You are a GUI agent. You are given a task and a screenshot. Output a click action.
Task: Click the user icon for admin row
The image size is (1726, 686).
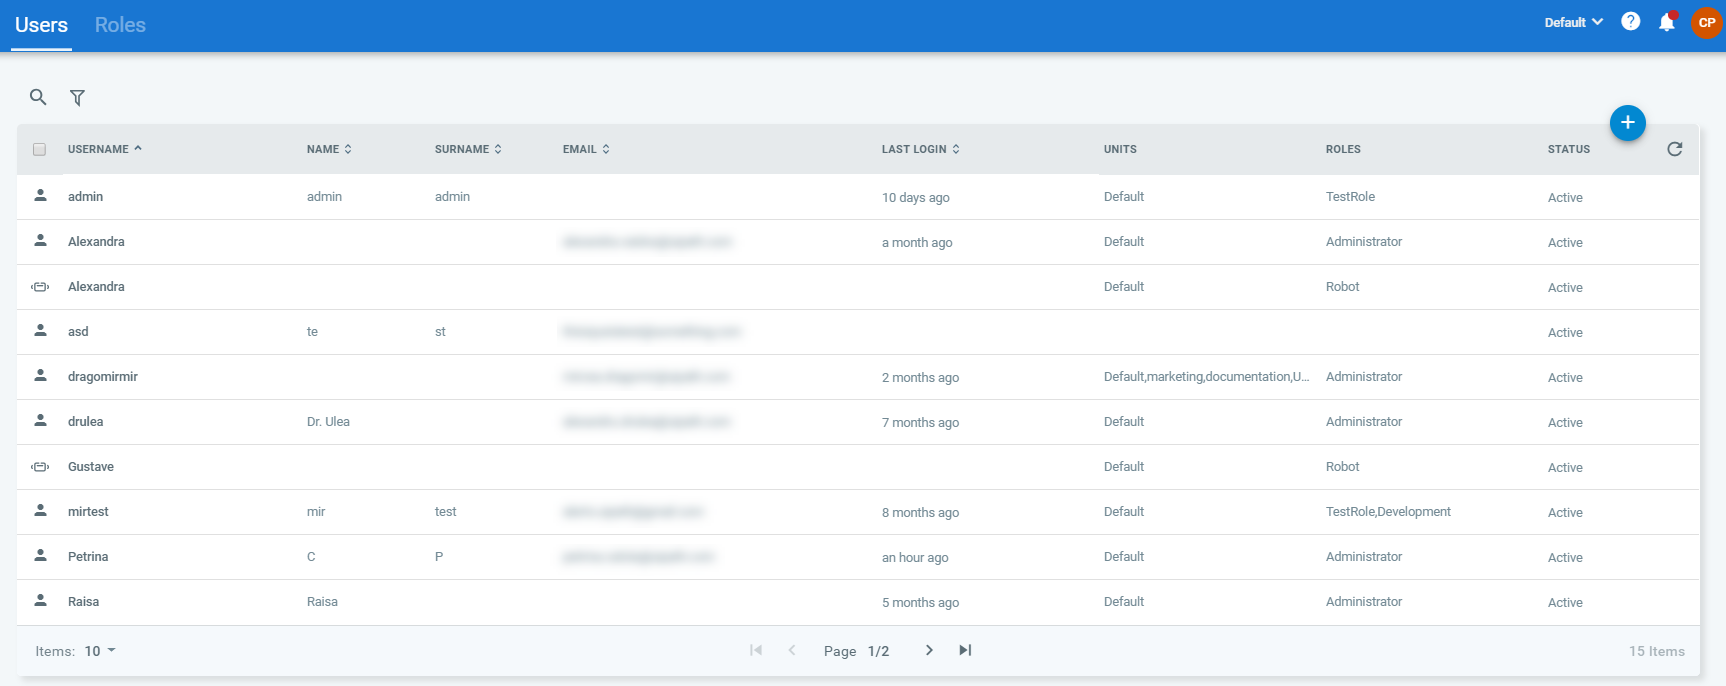40,195
